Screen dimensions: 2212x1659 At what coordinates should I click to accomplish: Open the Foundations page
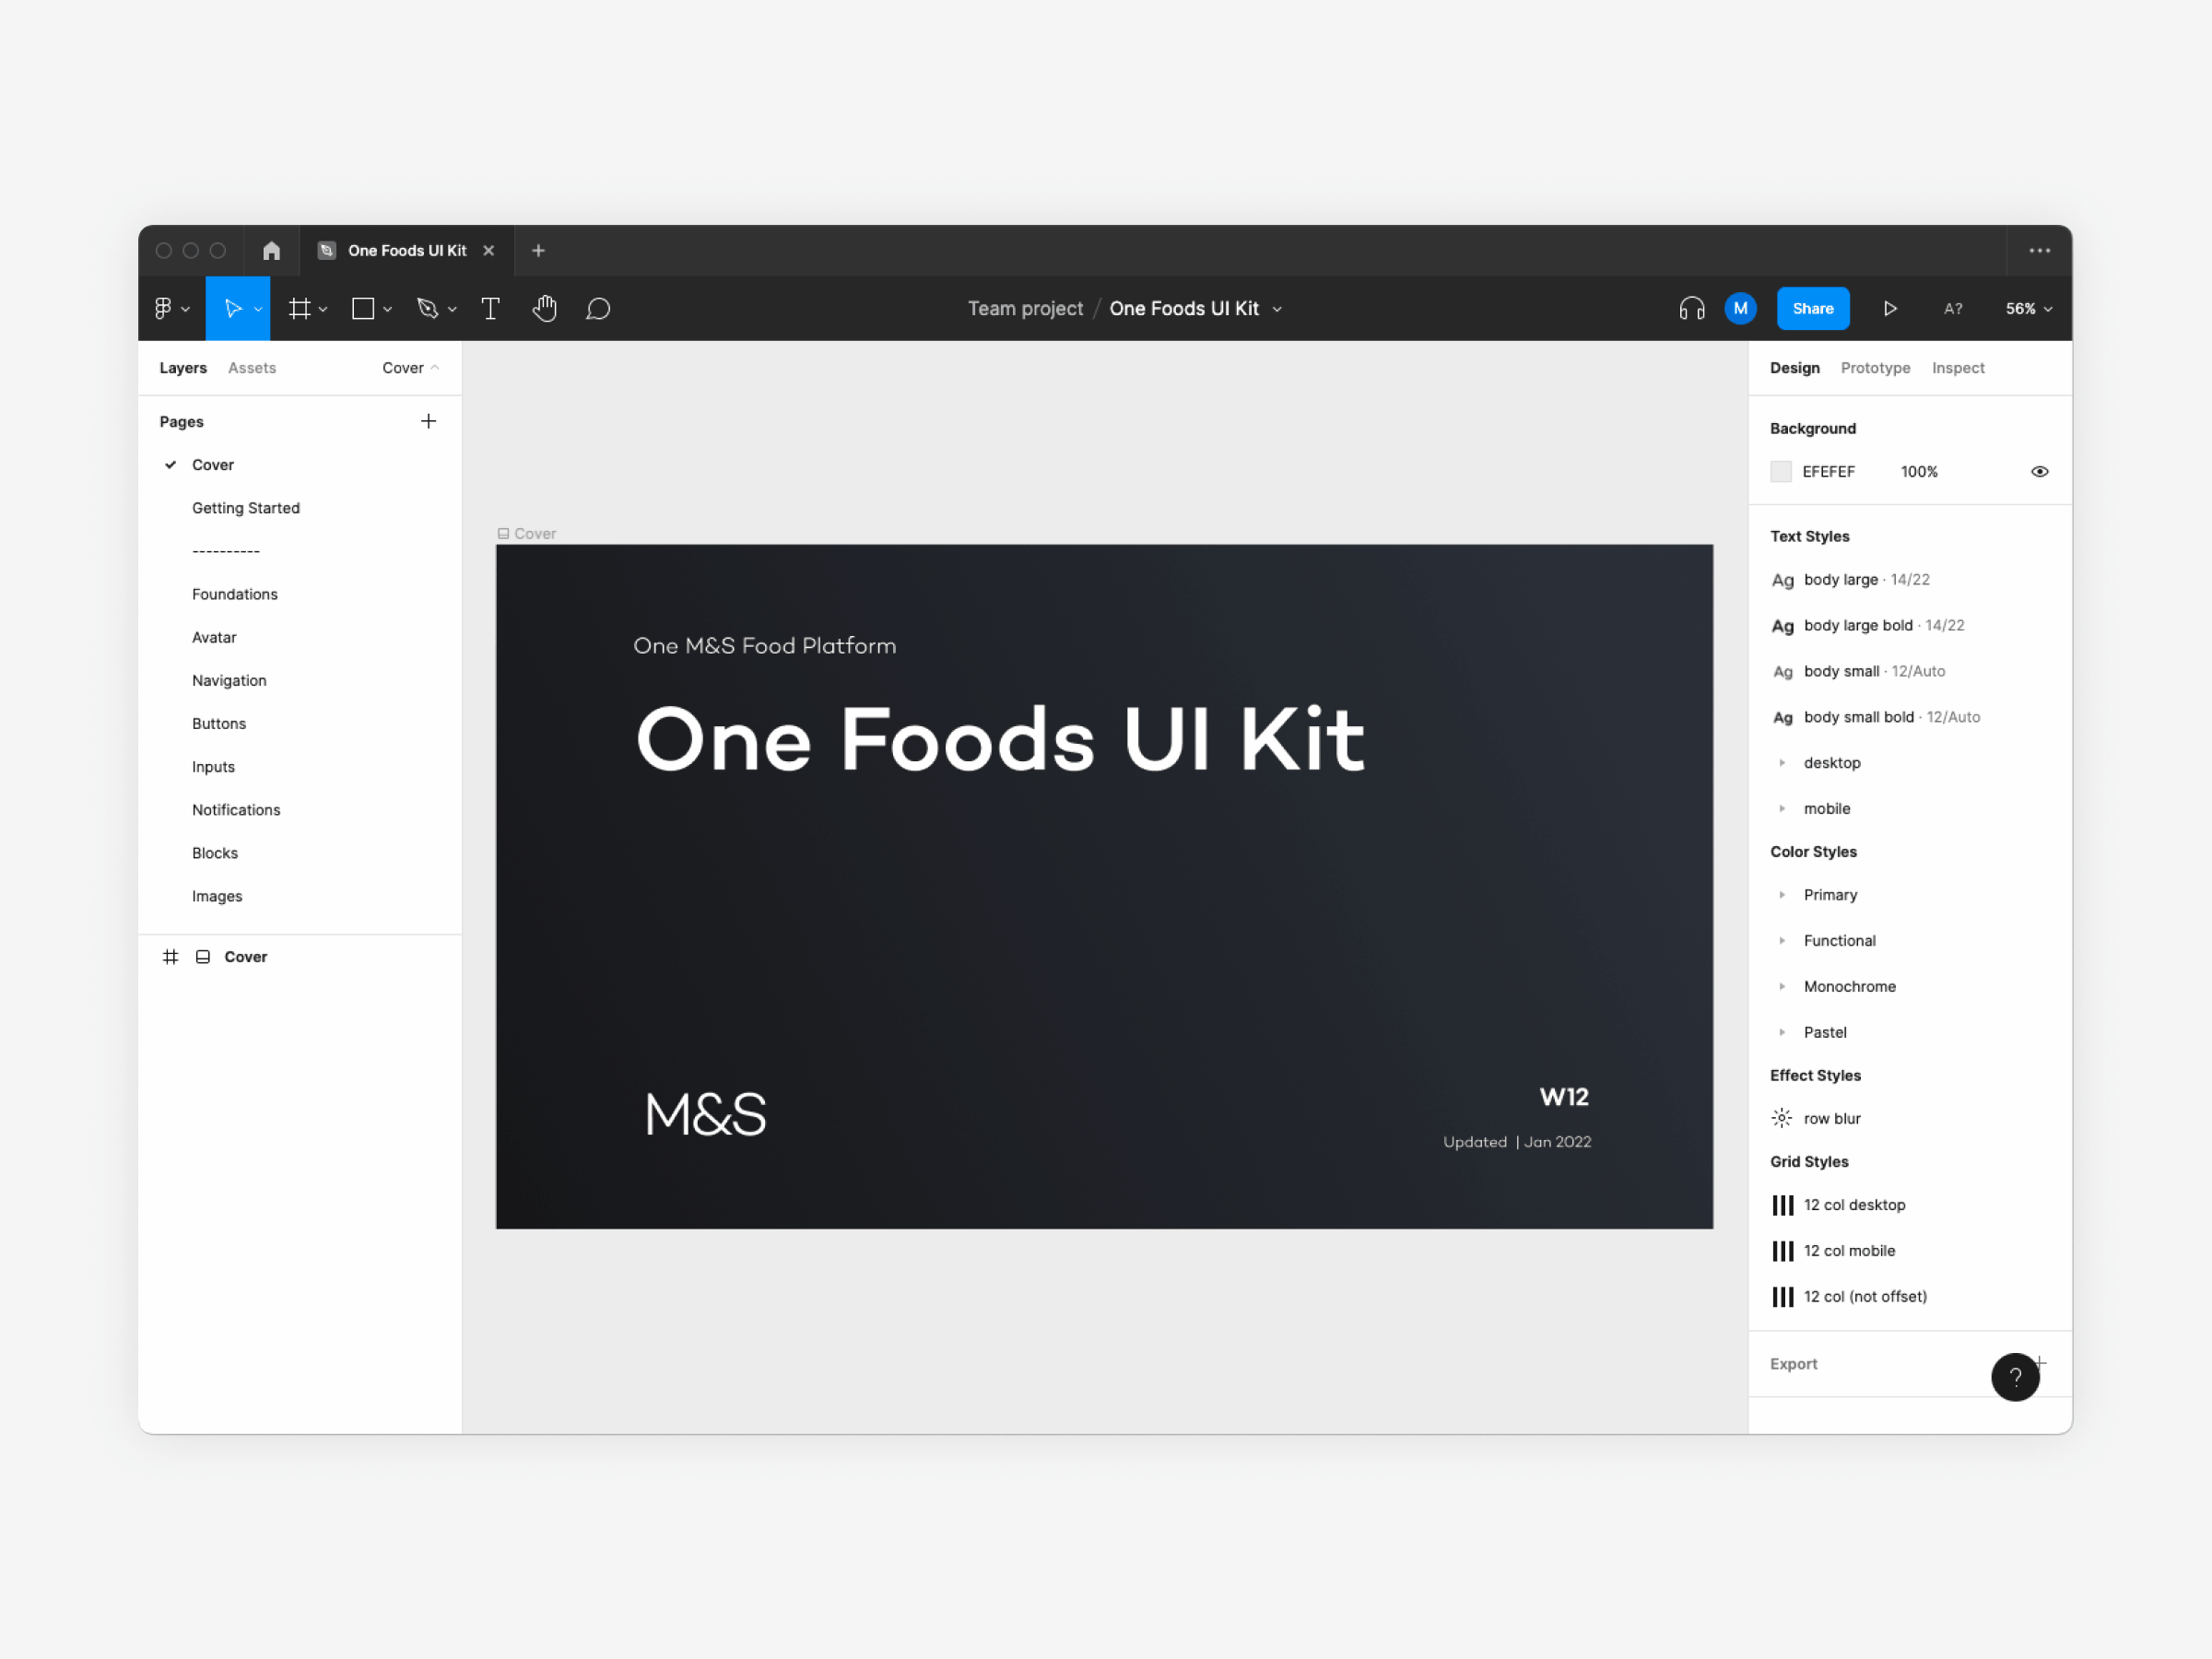click(x=235, y=594)
